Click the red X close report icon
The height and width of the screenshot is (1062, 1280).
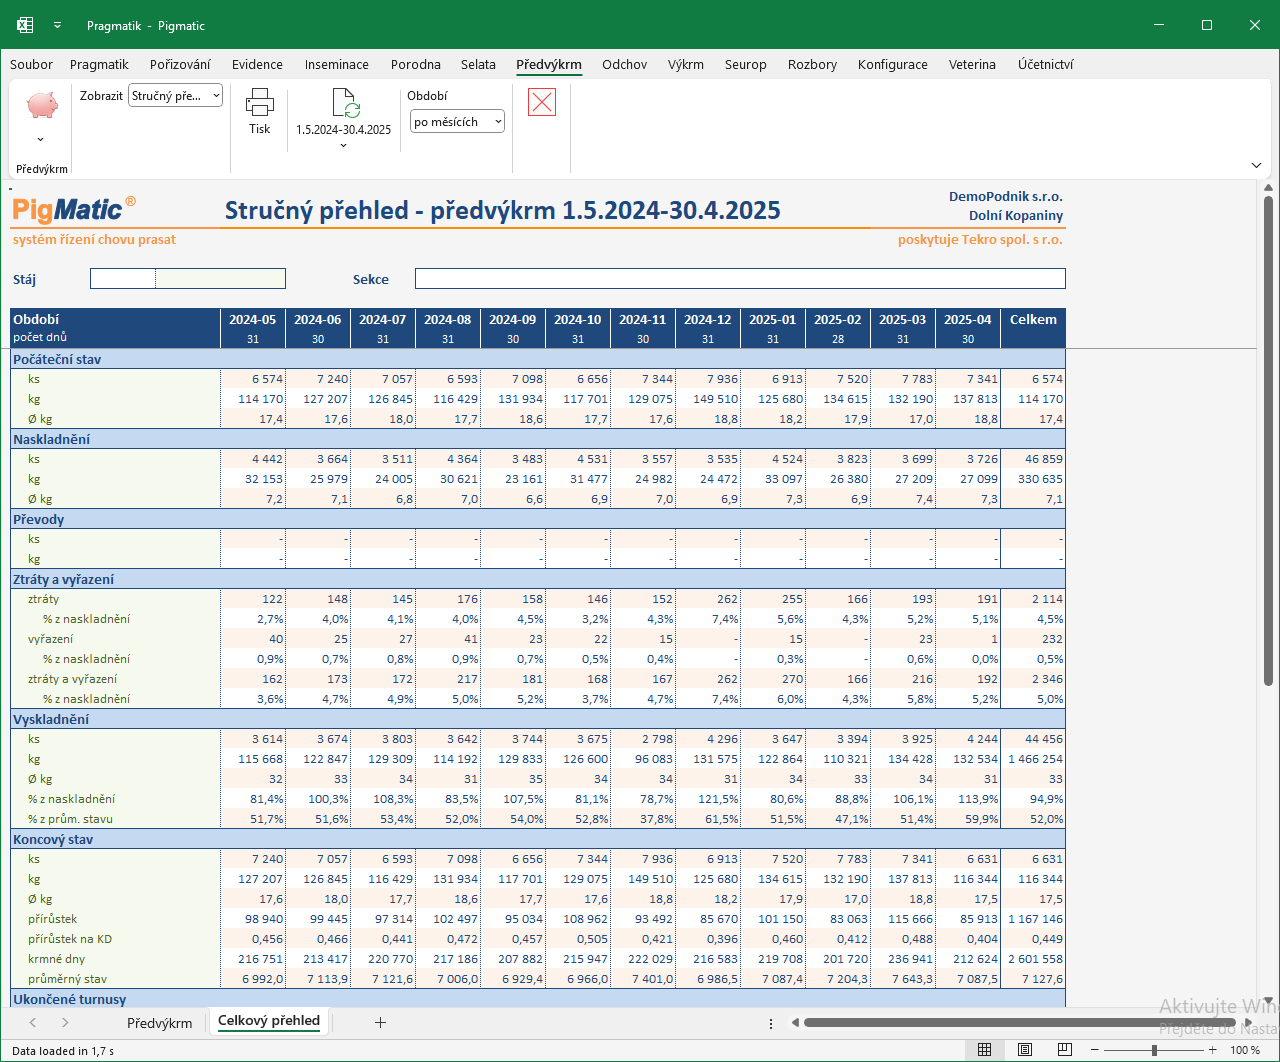click(542, 101)
